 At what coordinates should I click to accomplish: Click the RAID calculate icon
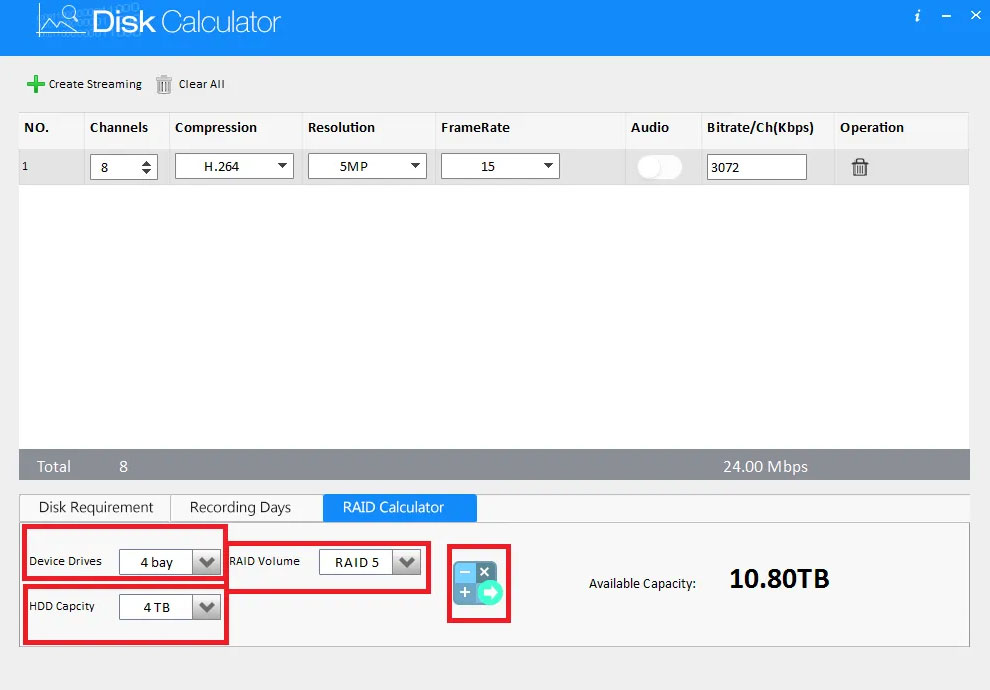[x=478, y=583]
